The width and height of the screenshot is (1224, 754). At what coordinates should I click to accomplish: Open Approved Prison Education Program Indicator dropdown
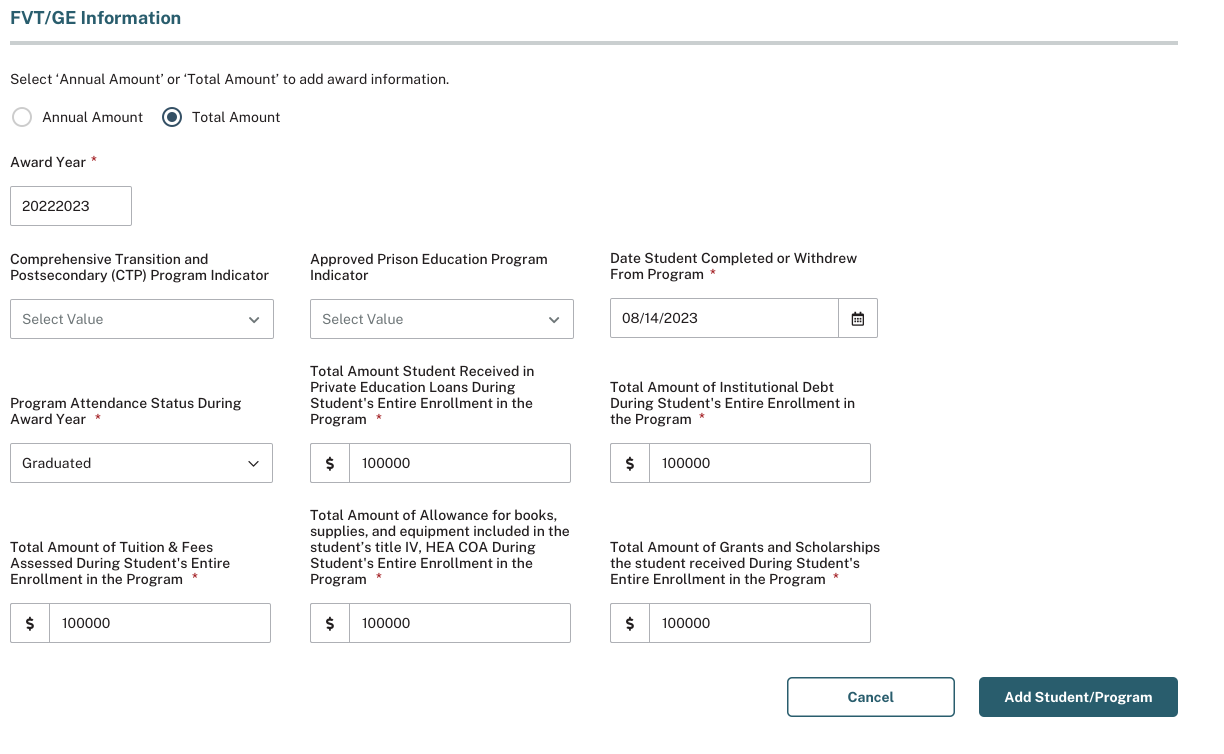pyautogui.click(x=441, y=319)
